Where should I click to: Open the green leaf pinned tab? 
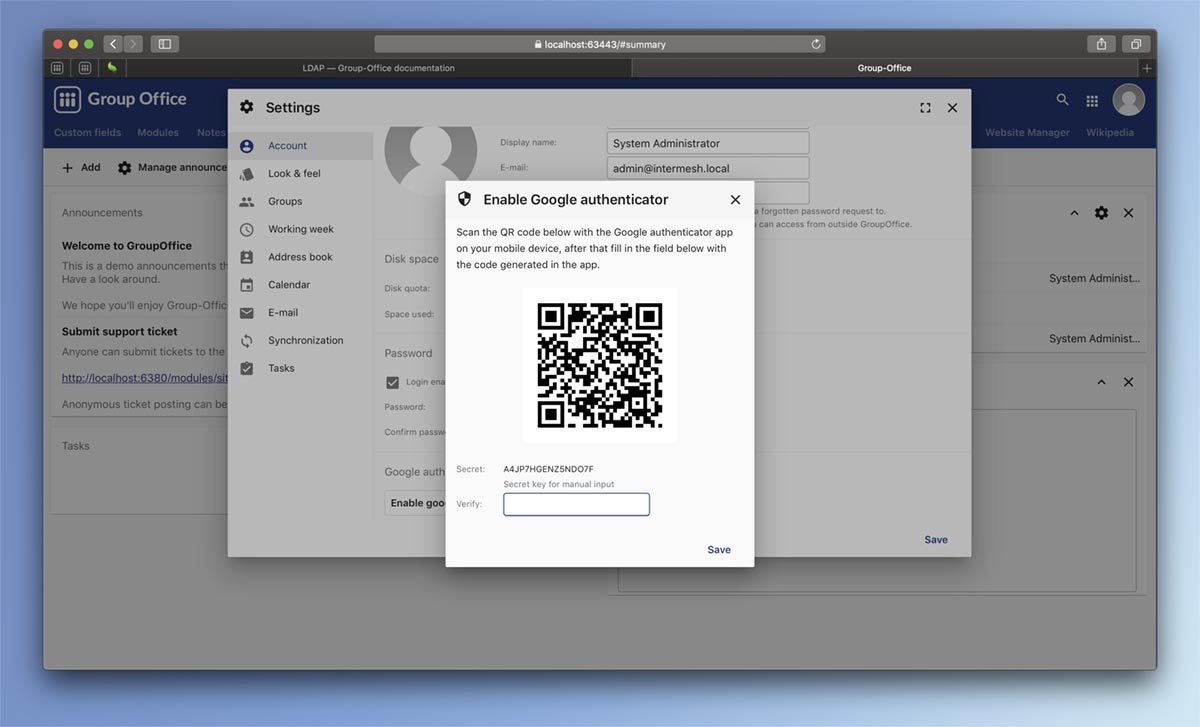(x=112, y=68)
